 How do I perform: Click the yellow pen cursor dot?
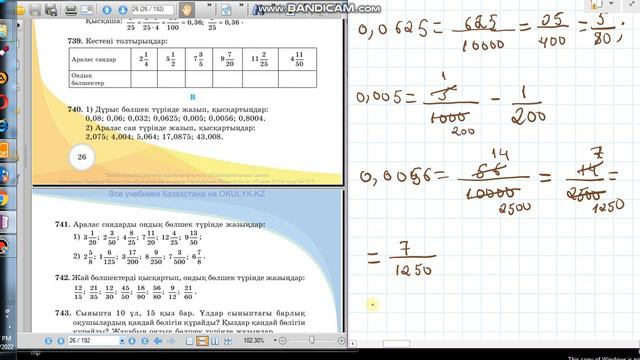tap(372, 304)
